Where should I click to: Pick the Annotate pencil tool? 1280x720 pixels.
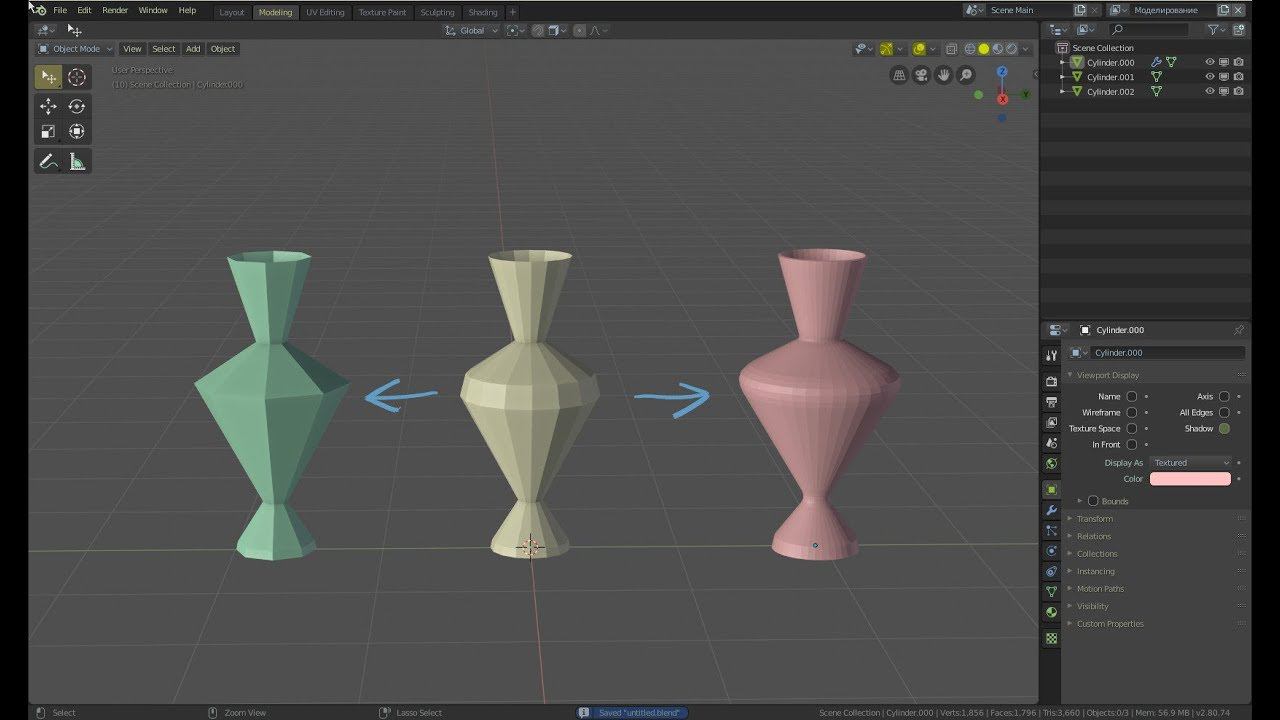tap(48, 161)
